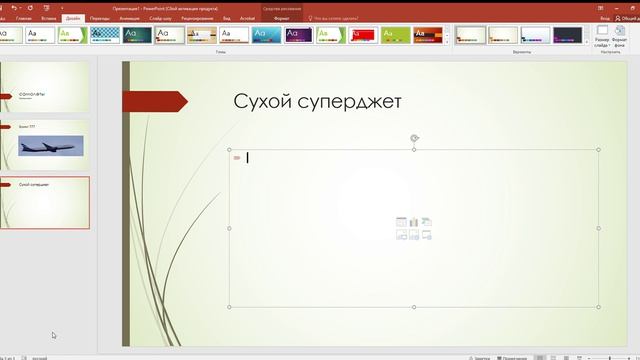Image resolution: width=640 pixels, height=360 pixels.
Task: Choose the second beige variant
Action: tap(503, 35)
